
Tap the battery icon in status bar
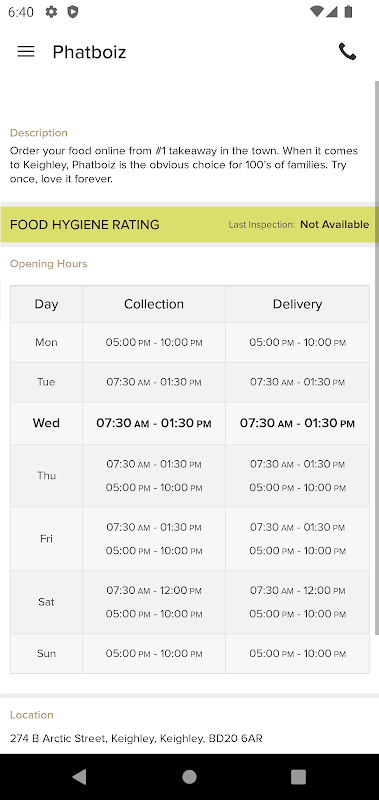348,12
